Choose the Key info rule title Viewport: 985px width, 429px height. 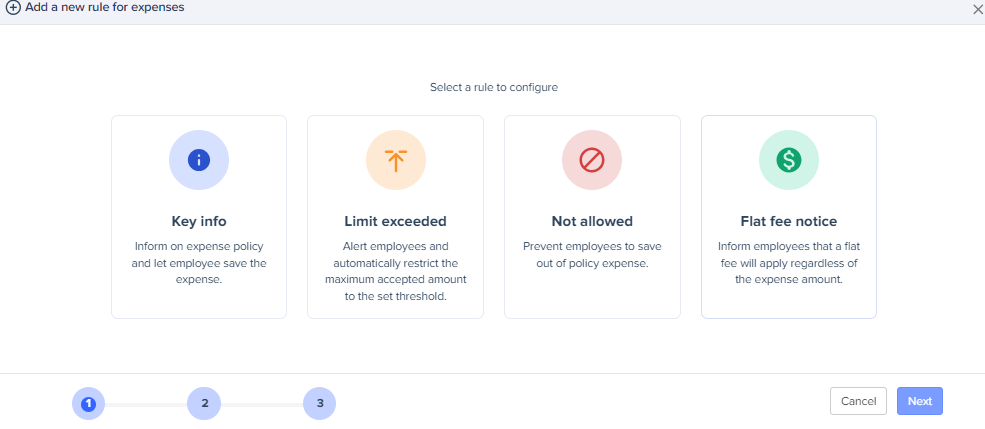click(199, 221)
